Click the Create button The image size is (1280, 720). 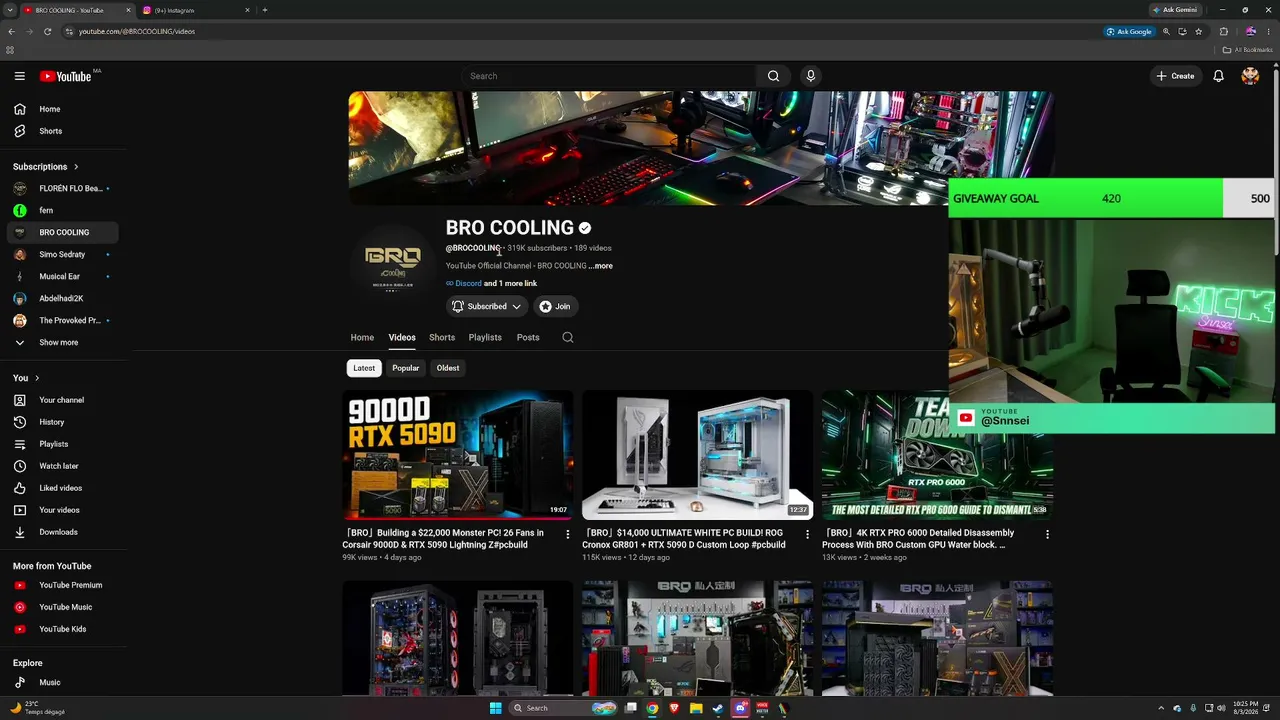tap(1175, 76)
